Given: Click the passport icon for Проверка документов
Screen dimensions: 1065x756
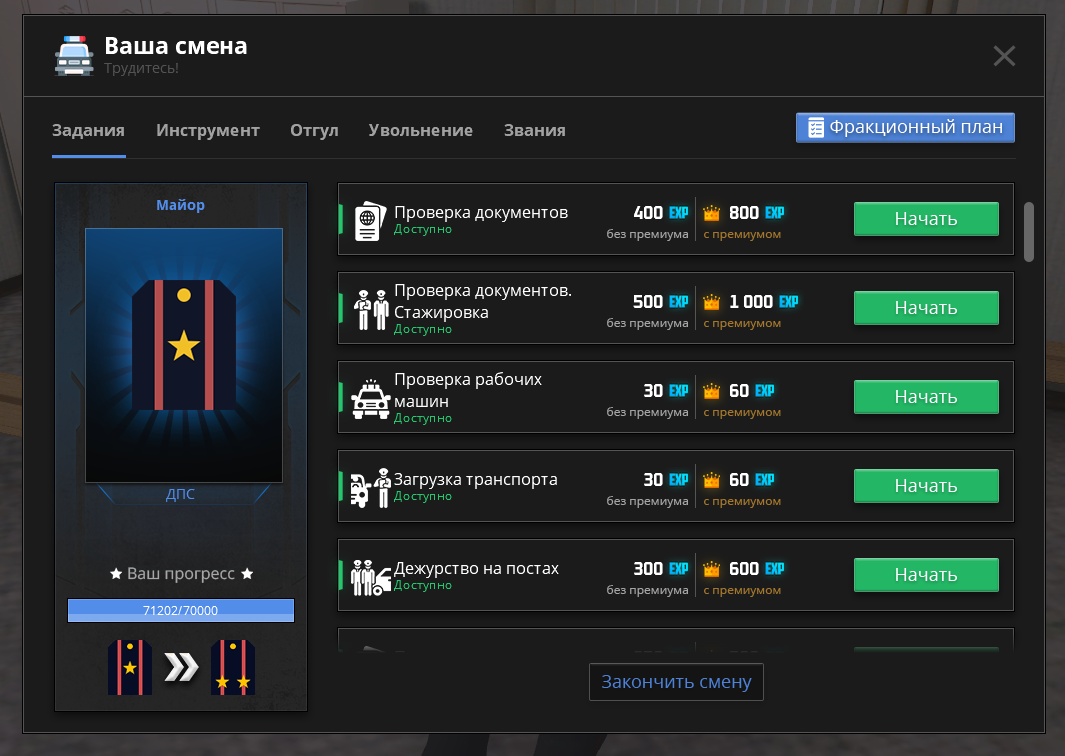Looking at the screenshot, I should [x=369, y=219].
